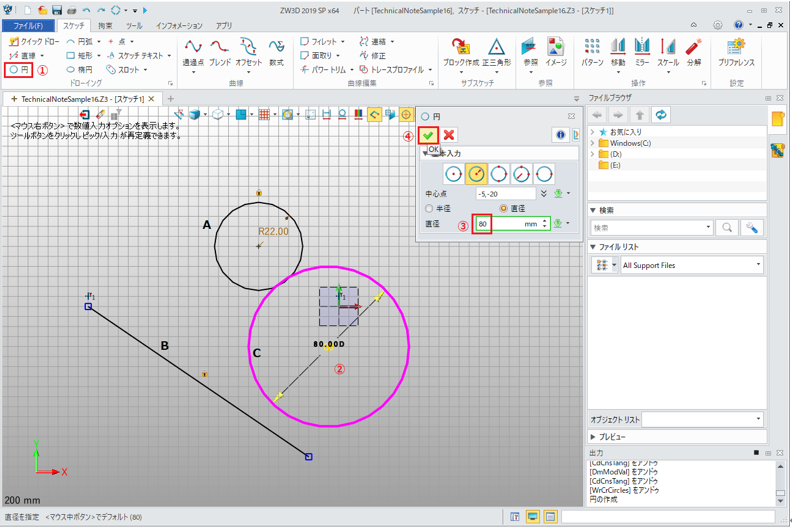792x527 pixels.
Task: Click the 中心点 center point input field
Action: click(x=506, y=194)
